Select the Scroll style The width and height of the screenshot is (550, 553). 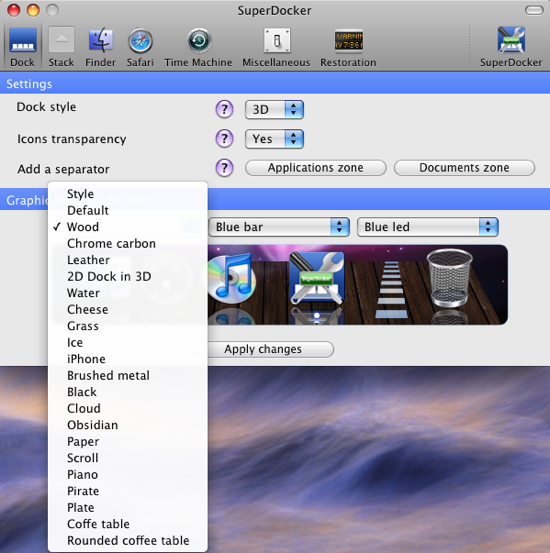pos(128,458)
